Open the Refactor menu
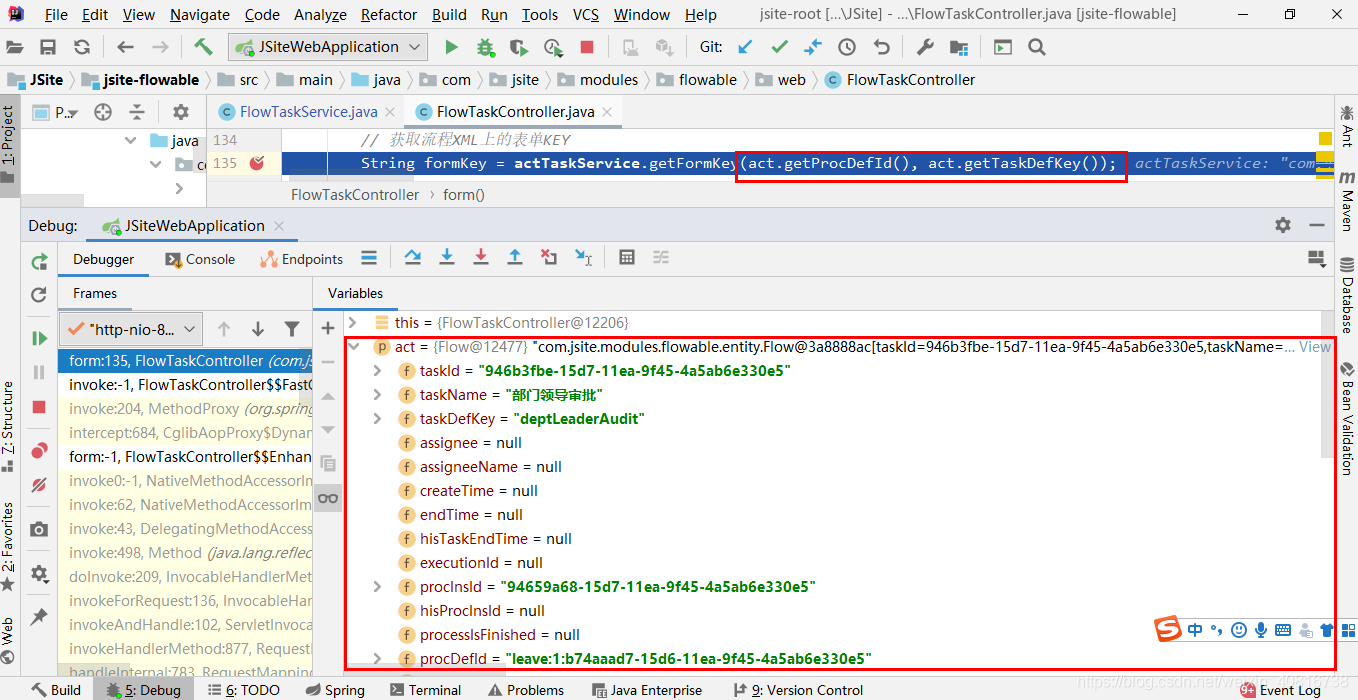This screenshot has width=1358, height=700. click(x=389, y=15)
